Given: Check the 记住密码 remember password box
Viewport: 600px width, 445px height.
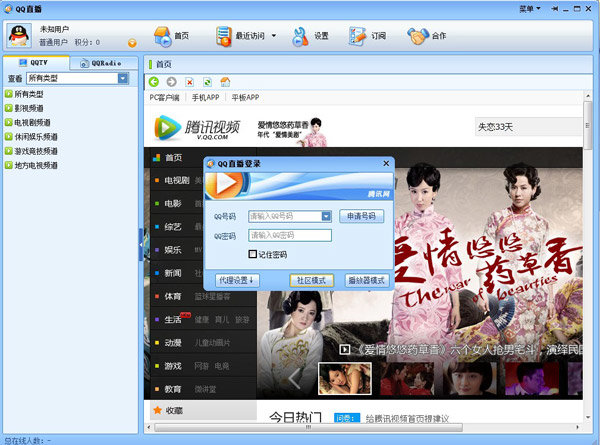Looking at the screenshot, I should click(253, 254).
